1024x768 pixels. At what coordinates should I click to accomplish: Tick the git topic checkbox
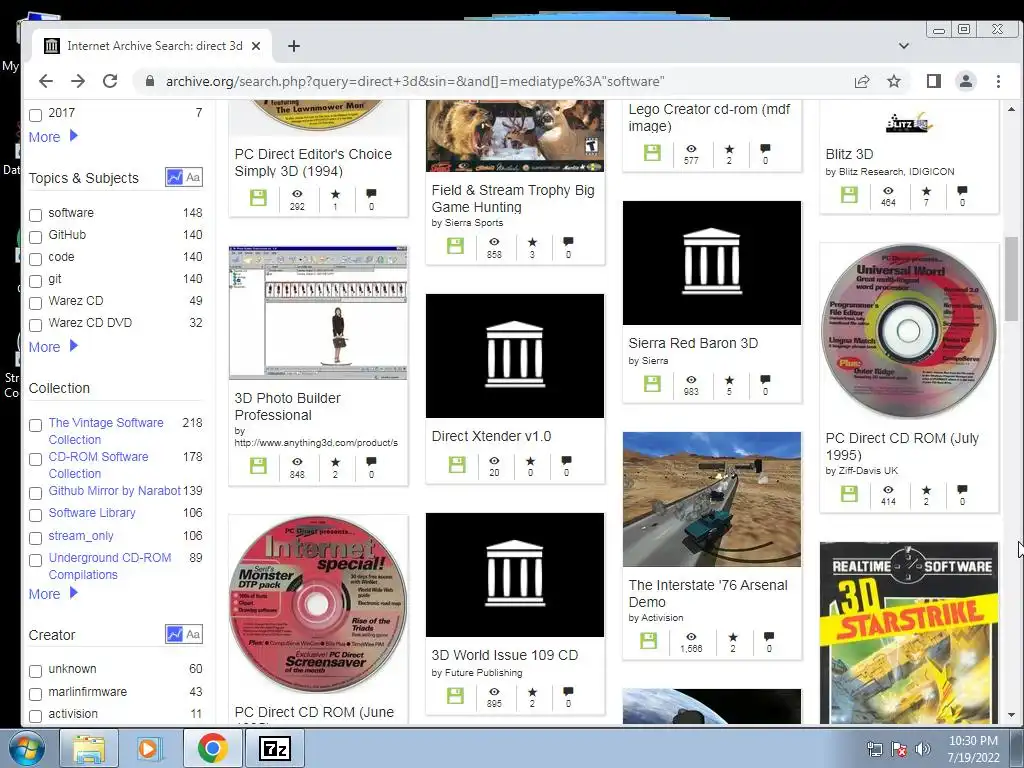36,281
